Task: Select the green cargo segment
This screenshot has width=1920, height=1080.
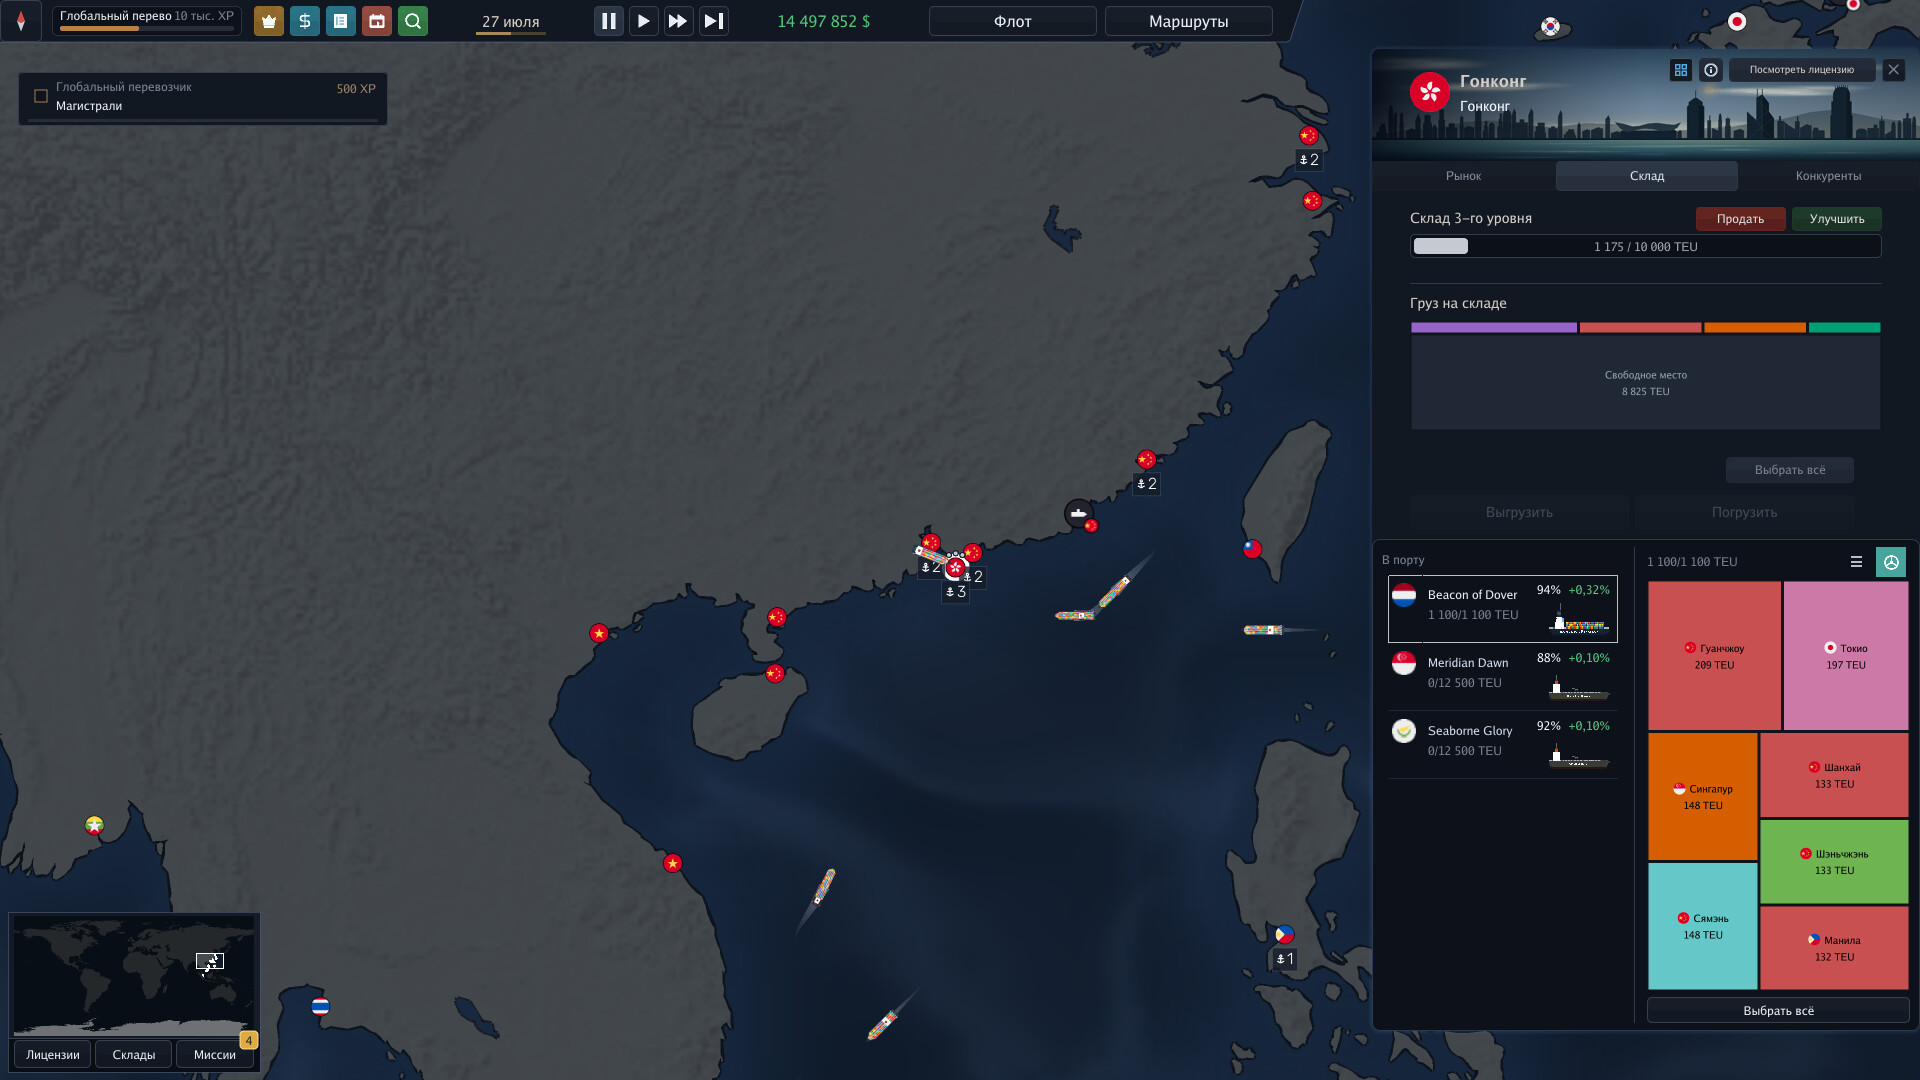Action: (x=1844, y=328)
